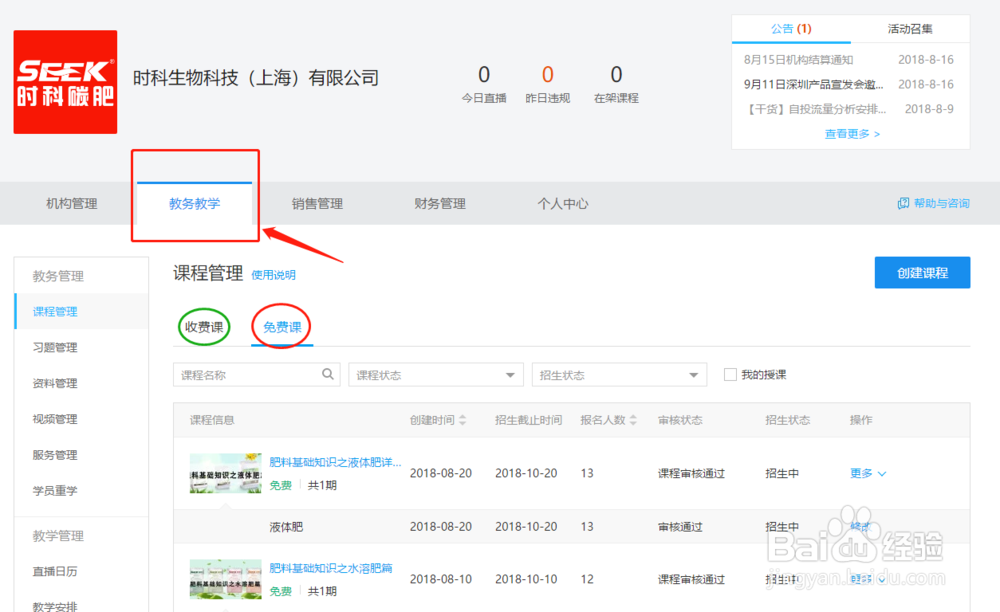1000x612 pixels.
Task: Select 习题管理 in the sidebar
Action: coord(55,347)
